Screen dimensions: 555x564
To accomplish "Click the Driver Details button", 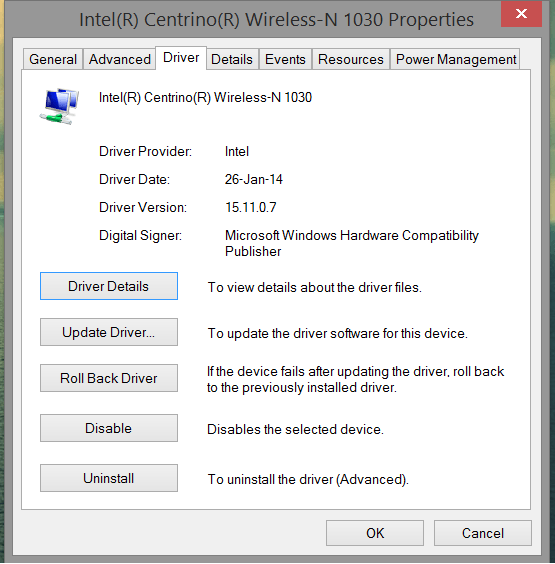I will tap(109, 286).
